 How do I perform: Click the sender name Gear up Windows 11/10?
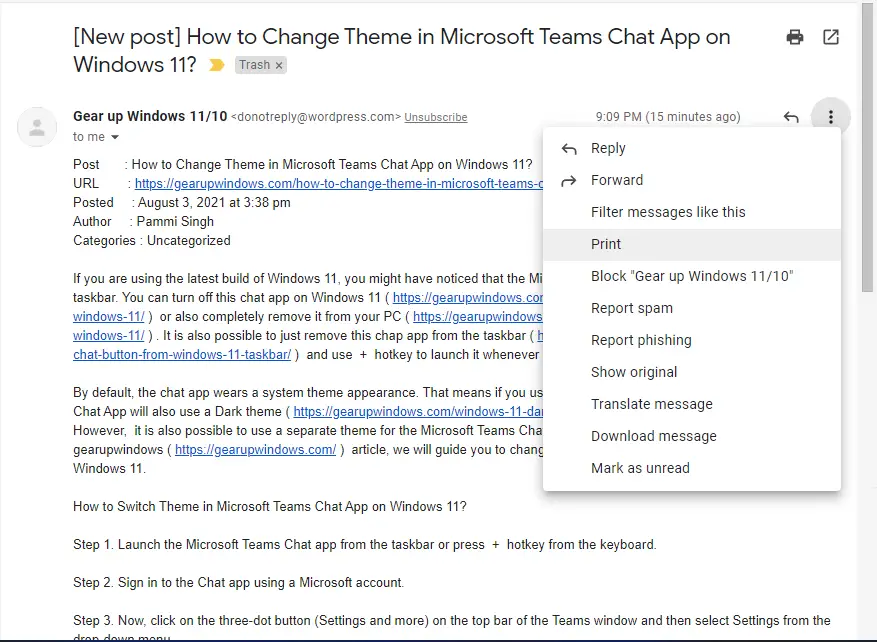[x=150, y=116]
